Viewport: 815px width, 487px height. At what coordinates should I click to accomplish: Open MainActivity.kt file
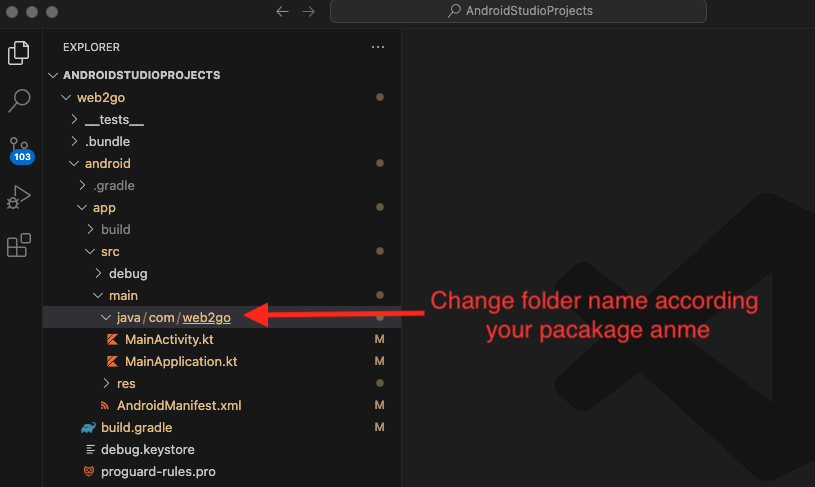[168, 339]
